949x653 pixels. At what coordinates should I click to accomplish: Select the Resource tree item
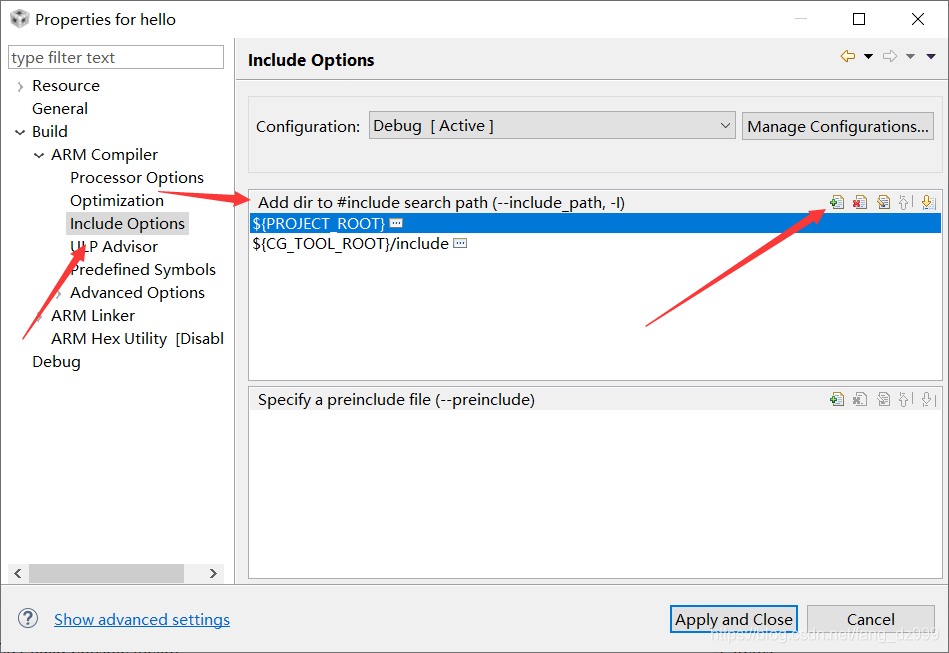[66, 86]
